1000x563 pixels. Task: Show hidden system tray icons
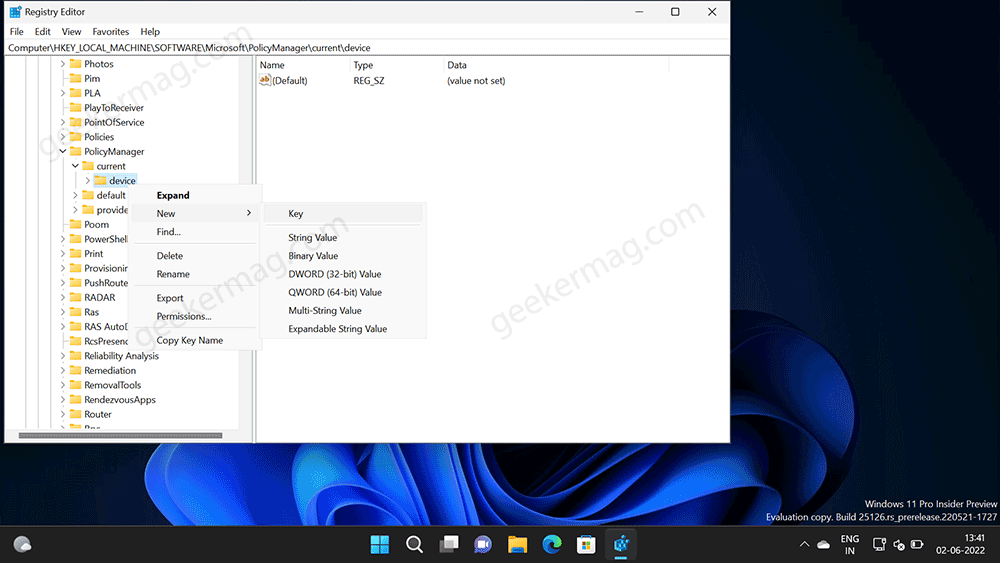coord(804,545)
